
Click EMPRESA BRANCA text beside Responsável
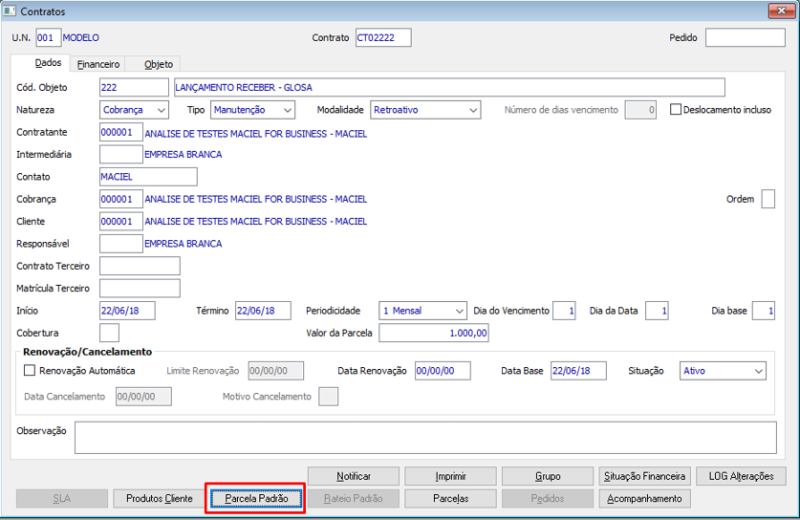pos(183,244)
